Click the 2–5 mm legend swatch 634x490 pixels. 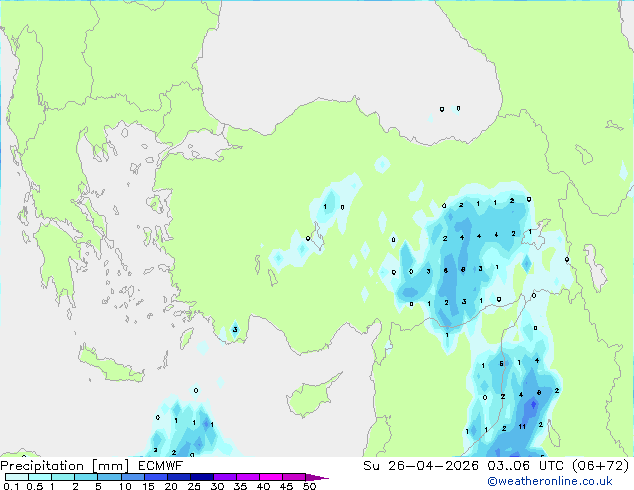pyautogui.click(x=86, y=477)
